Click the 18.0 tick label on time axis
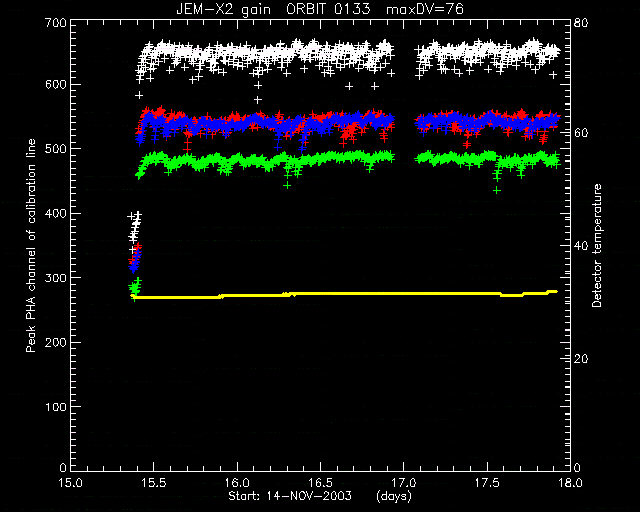 coord(570,483)
